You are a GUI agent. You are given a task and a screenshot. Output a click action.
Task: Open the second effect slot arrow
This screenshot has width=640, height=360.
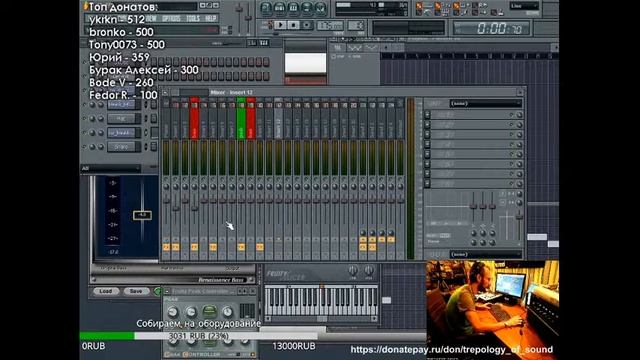pos(427,125)
